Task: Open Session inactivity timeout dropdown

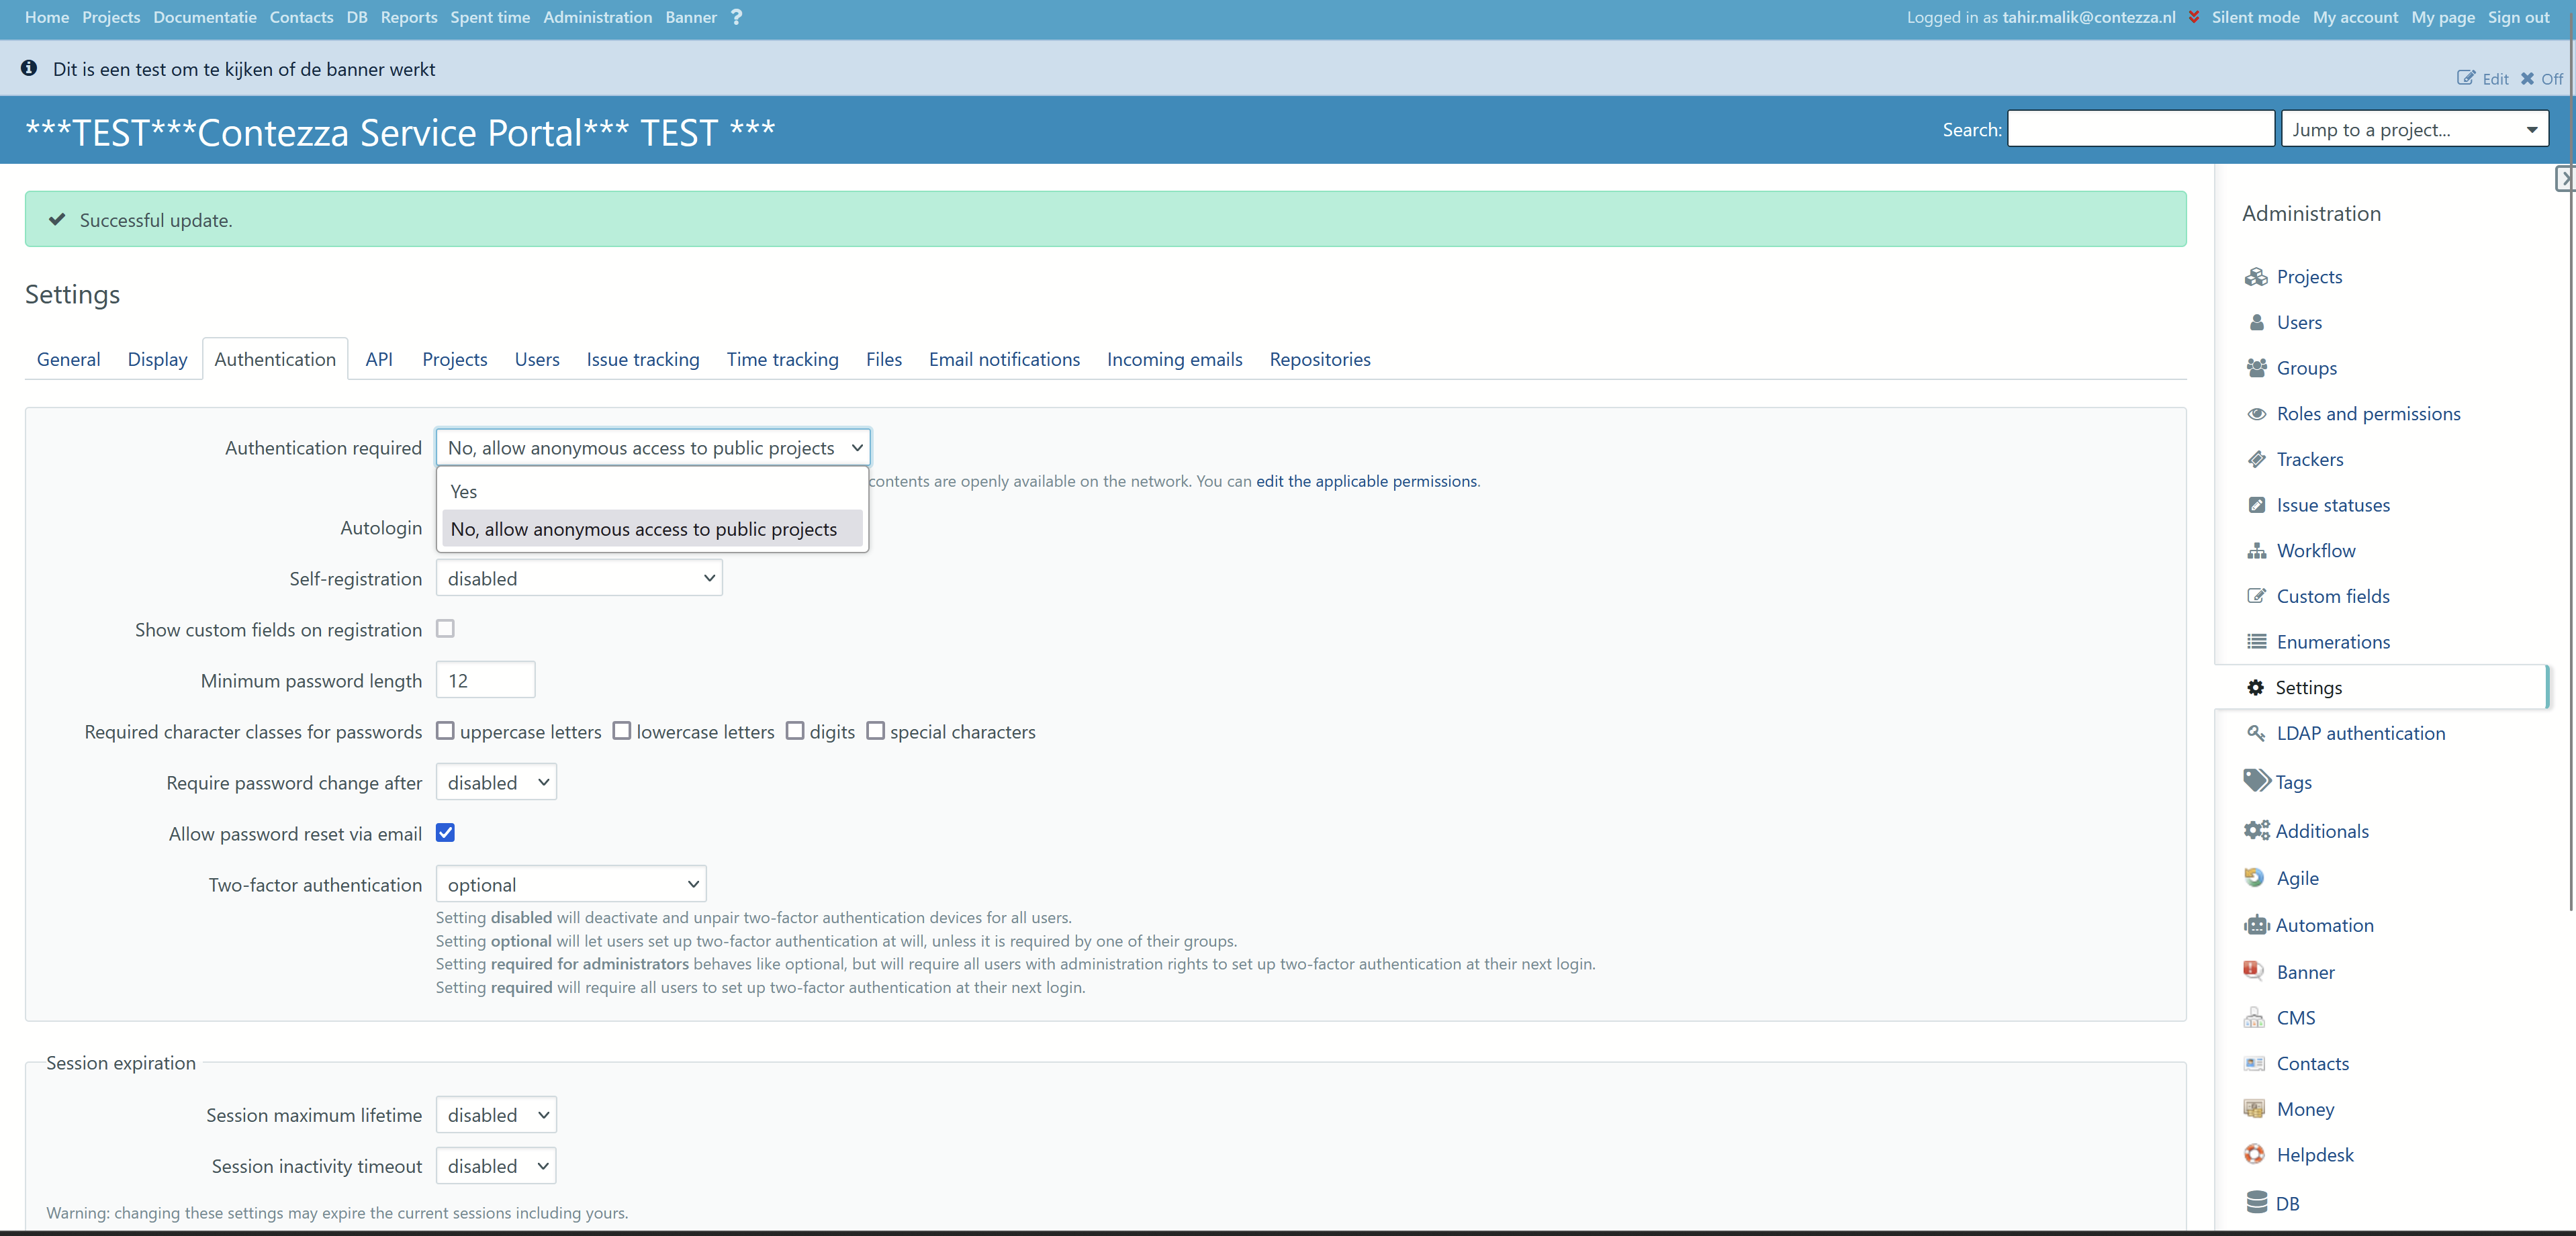Action: [496, 1165]
